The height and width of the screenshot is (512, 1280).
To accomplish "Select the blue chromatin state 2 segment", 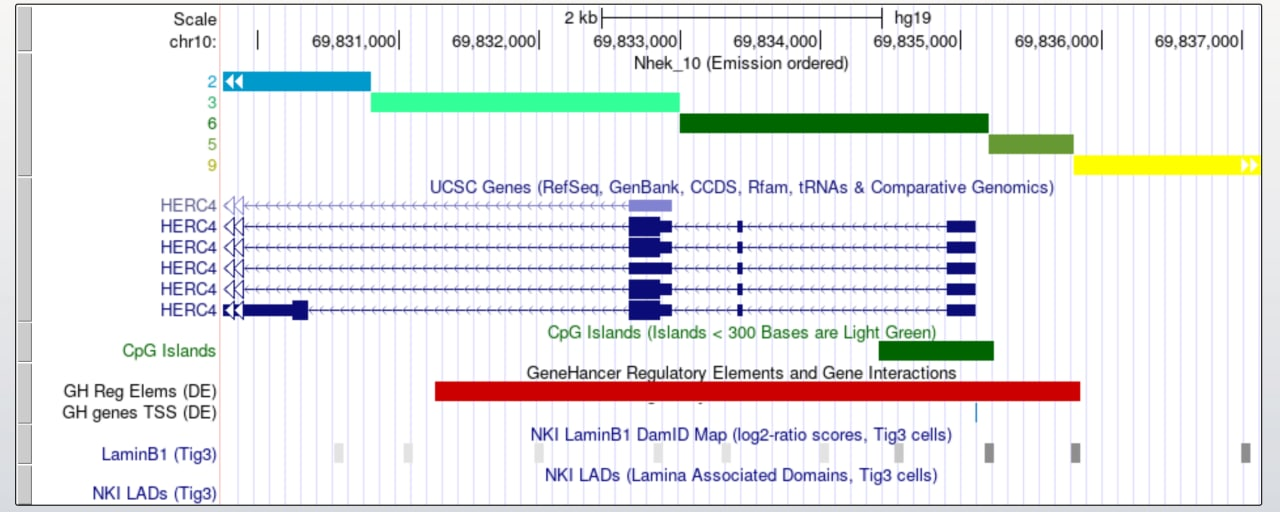I will [x=297, y=81].
